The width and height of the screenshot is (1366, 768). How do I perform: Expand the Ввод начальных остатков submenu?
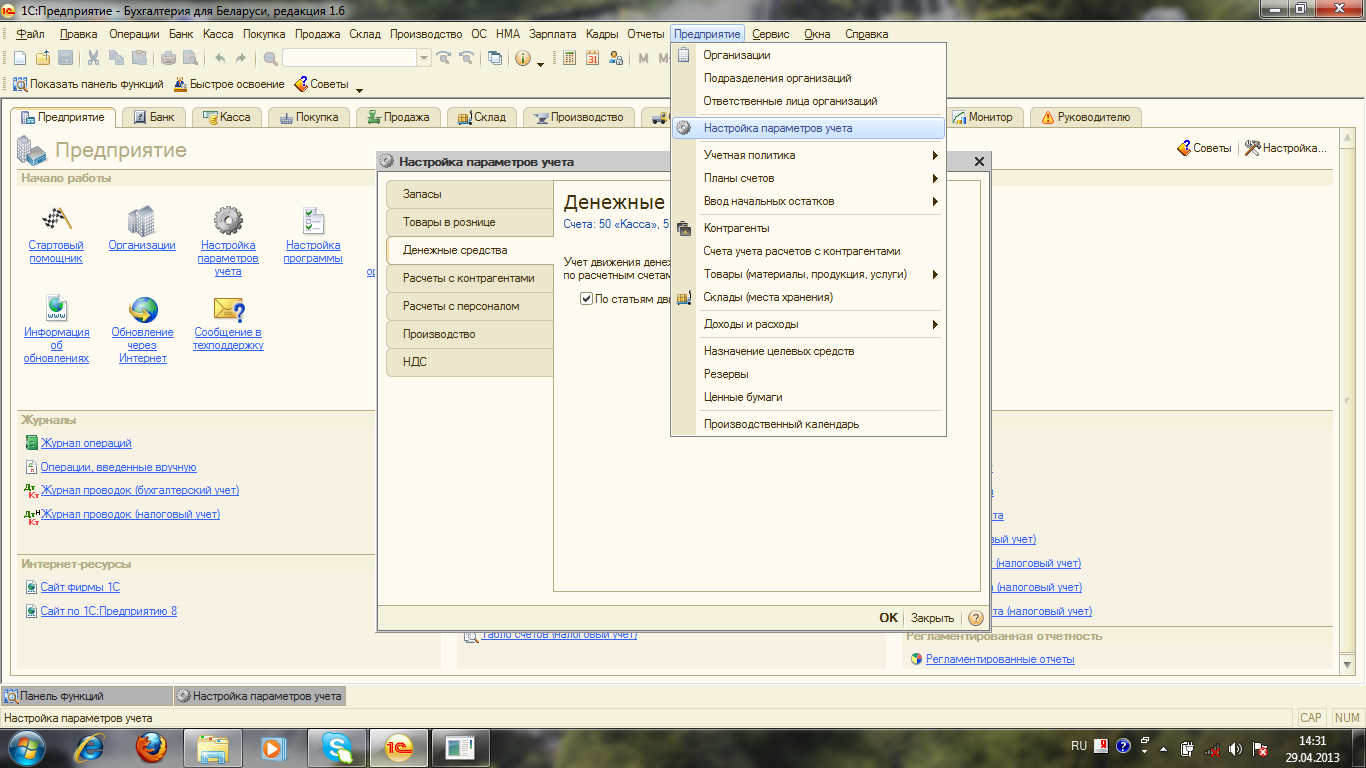[935, 201]
